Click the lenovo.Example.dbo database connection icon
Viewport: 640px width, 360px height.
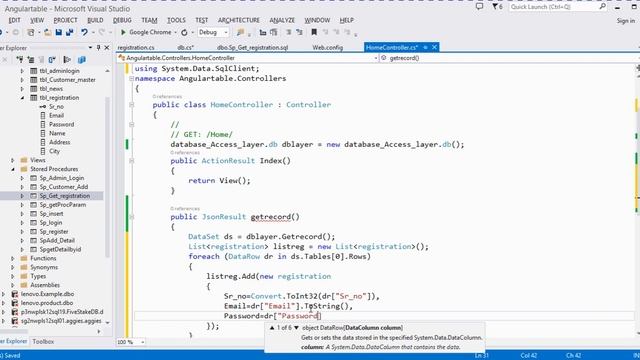(15, 294)
